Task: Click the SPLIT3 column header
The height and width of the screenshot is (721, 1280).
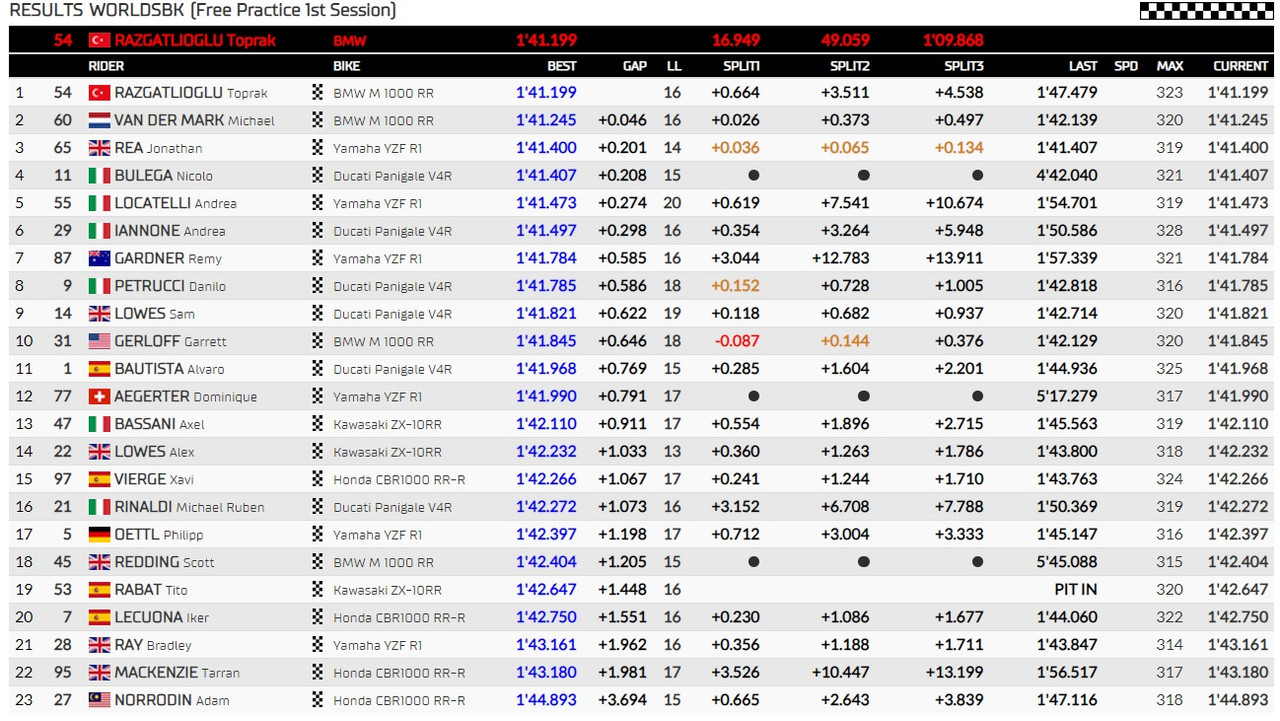Action: tap(964, 66)
